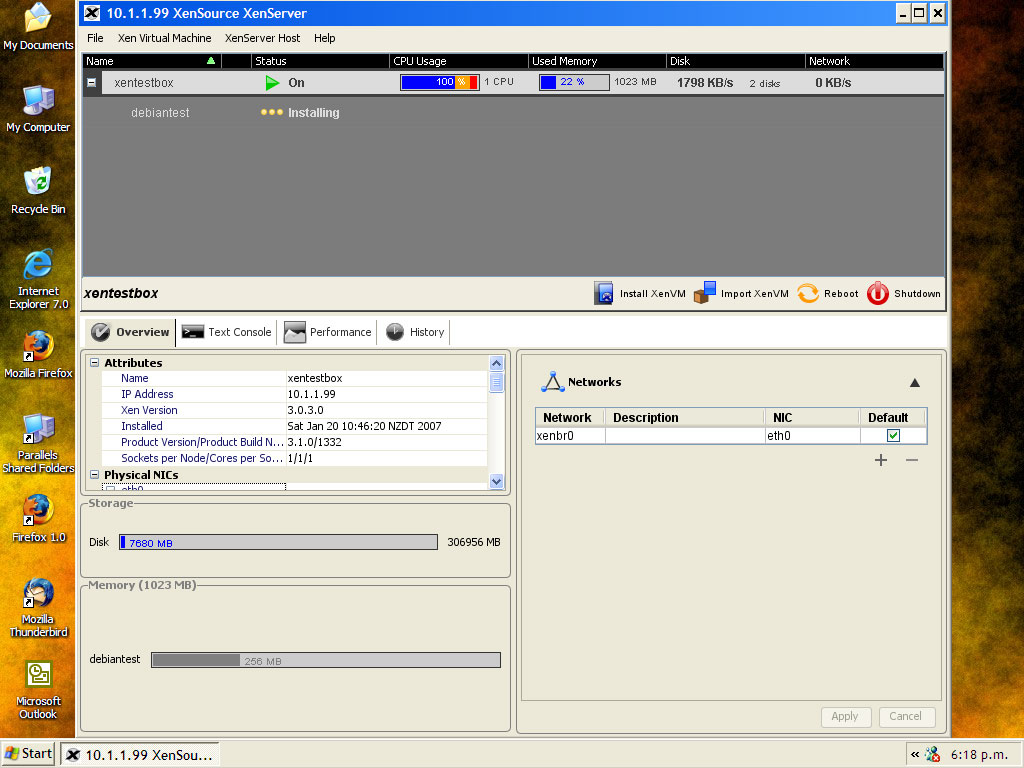Sort by the Name column header
Viewport: 1024px width, 768px height.
[x=152, y=61]
